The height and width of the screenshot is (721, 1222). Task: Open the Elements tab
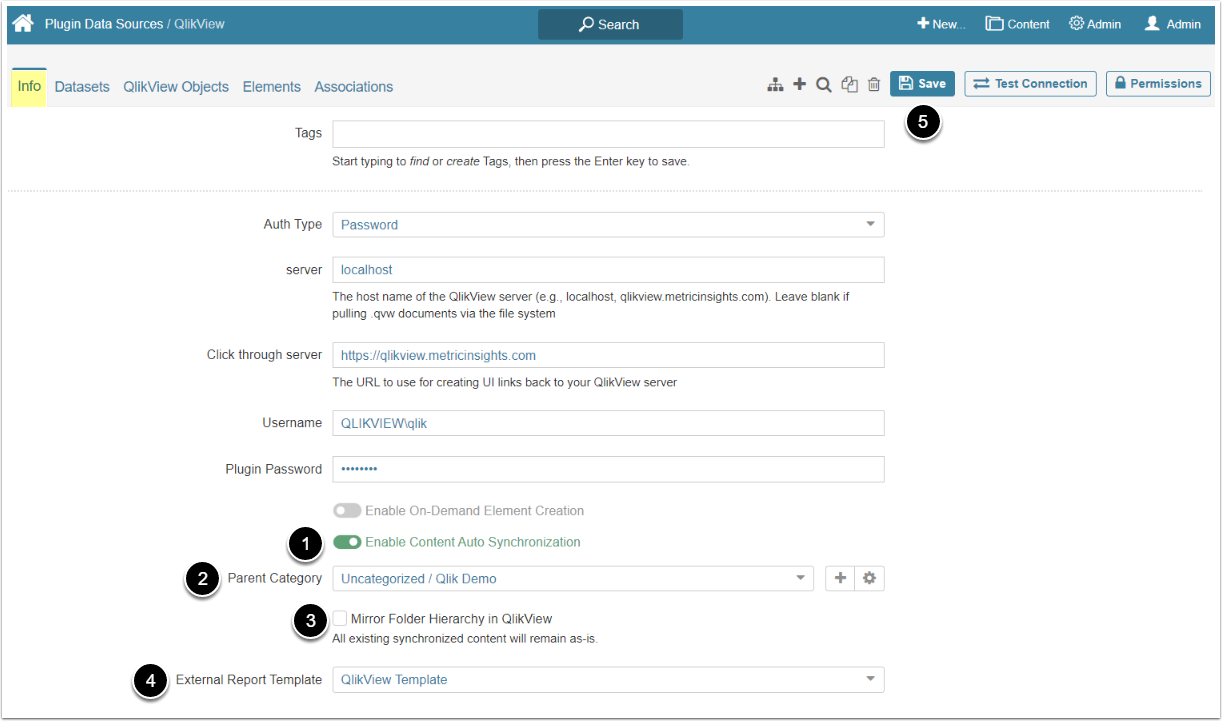(272, 87)
